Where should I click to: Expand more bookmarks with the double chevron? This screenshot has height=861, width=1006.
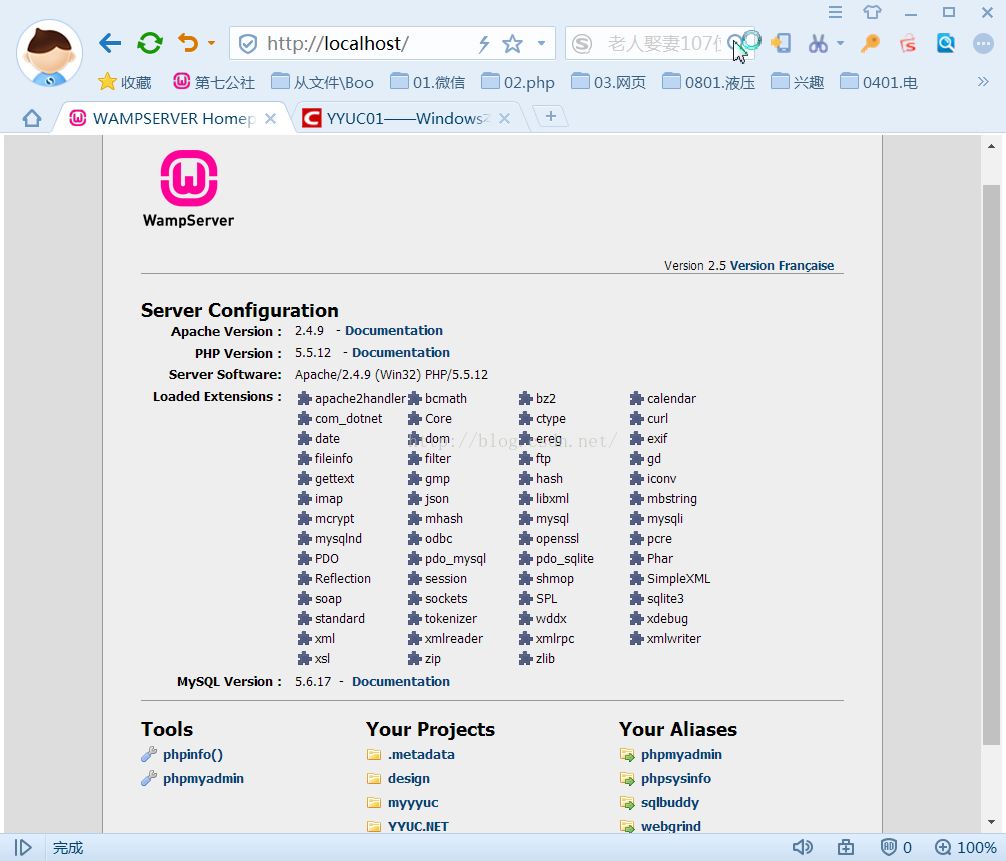click(x=983, y=81)
